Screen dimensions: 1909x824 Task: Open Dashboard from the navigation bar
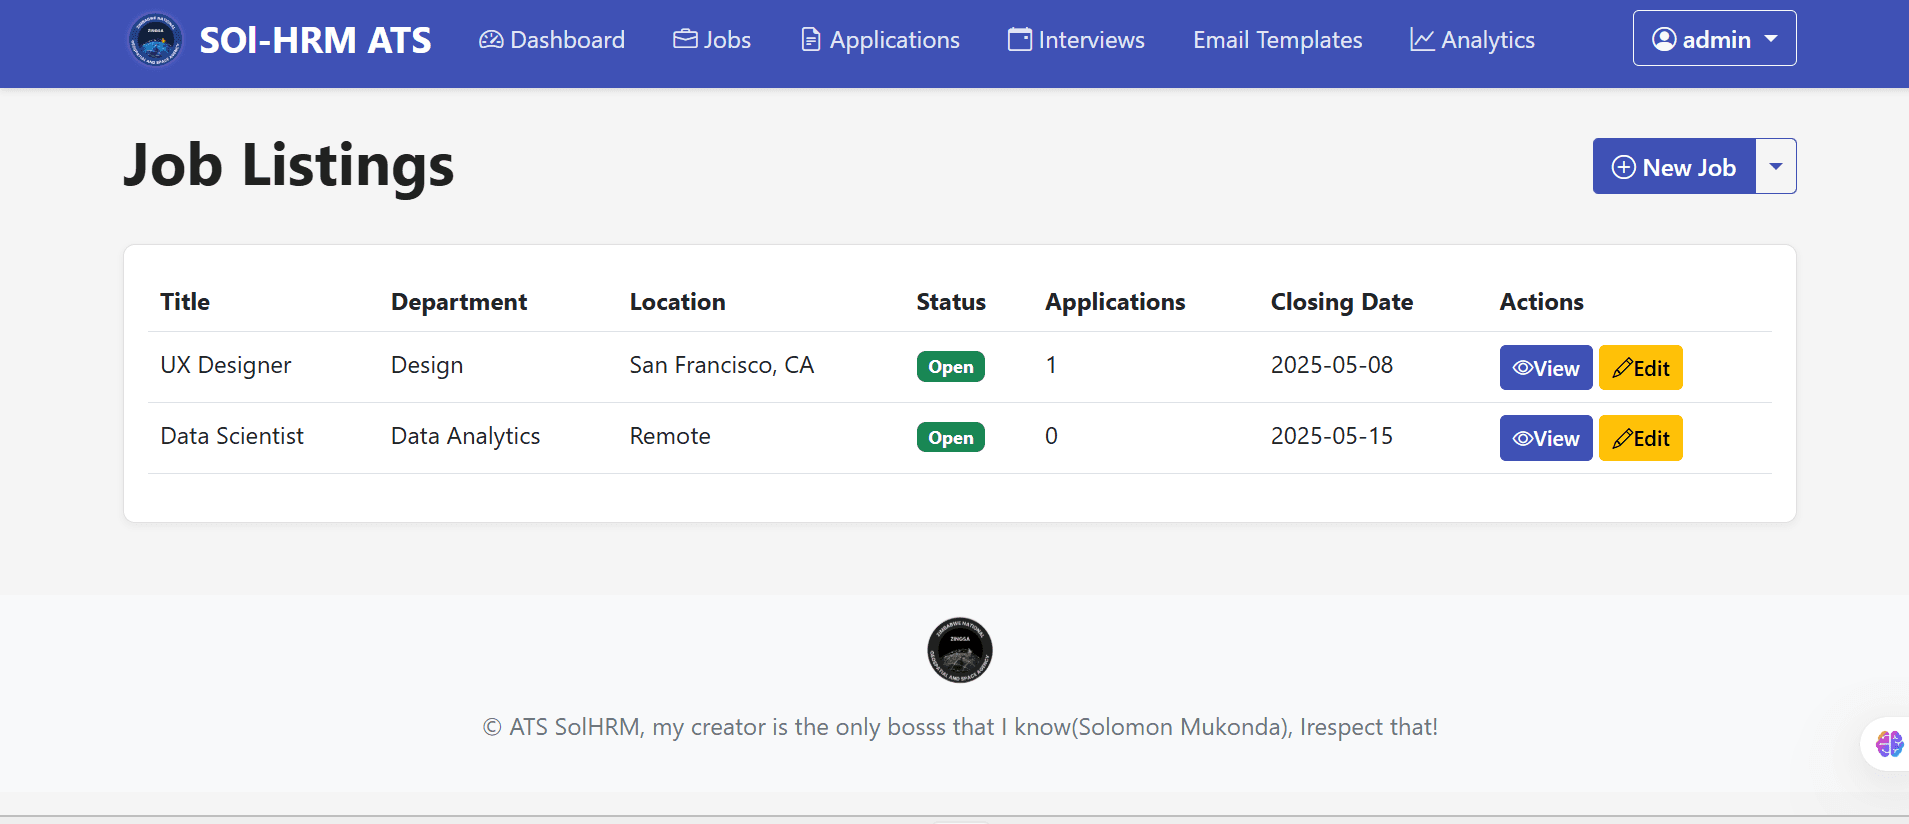point(552,40)
